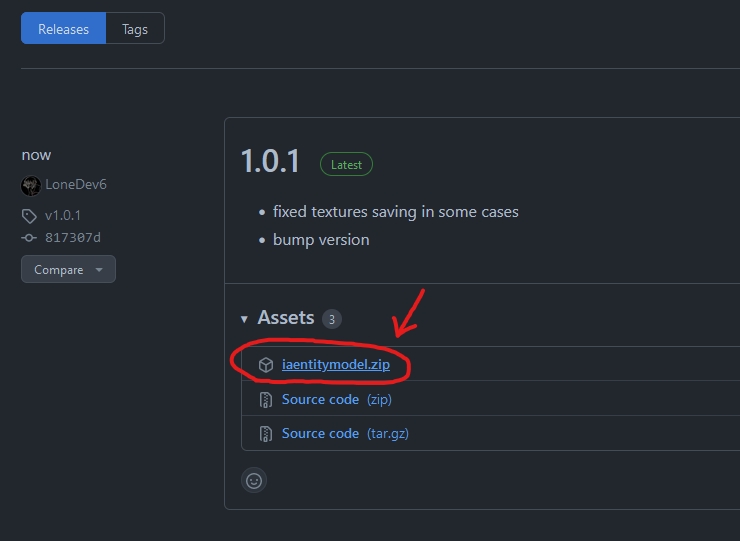
Task: Collapse the Assets section triangle
Action: click(x=244, y=319)
